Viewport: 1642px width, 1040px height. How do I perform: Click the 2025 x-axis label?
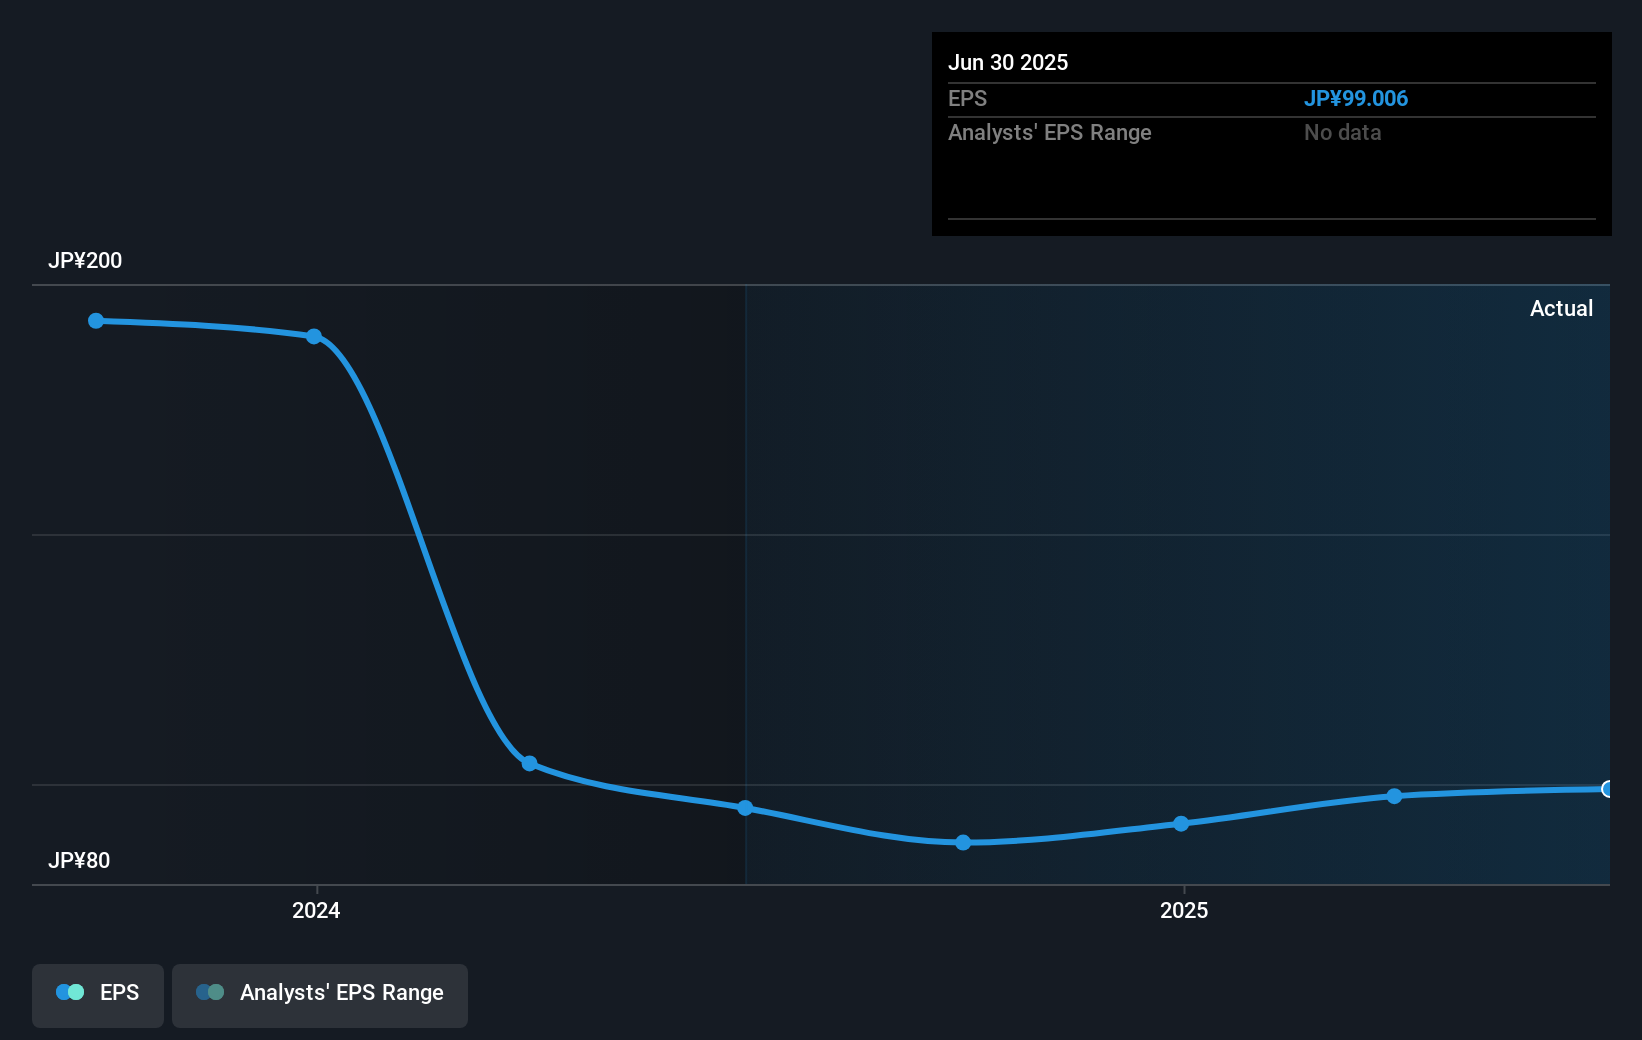[1184, 910]
